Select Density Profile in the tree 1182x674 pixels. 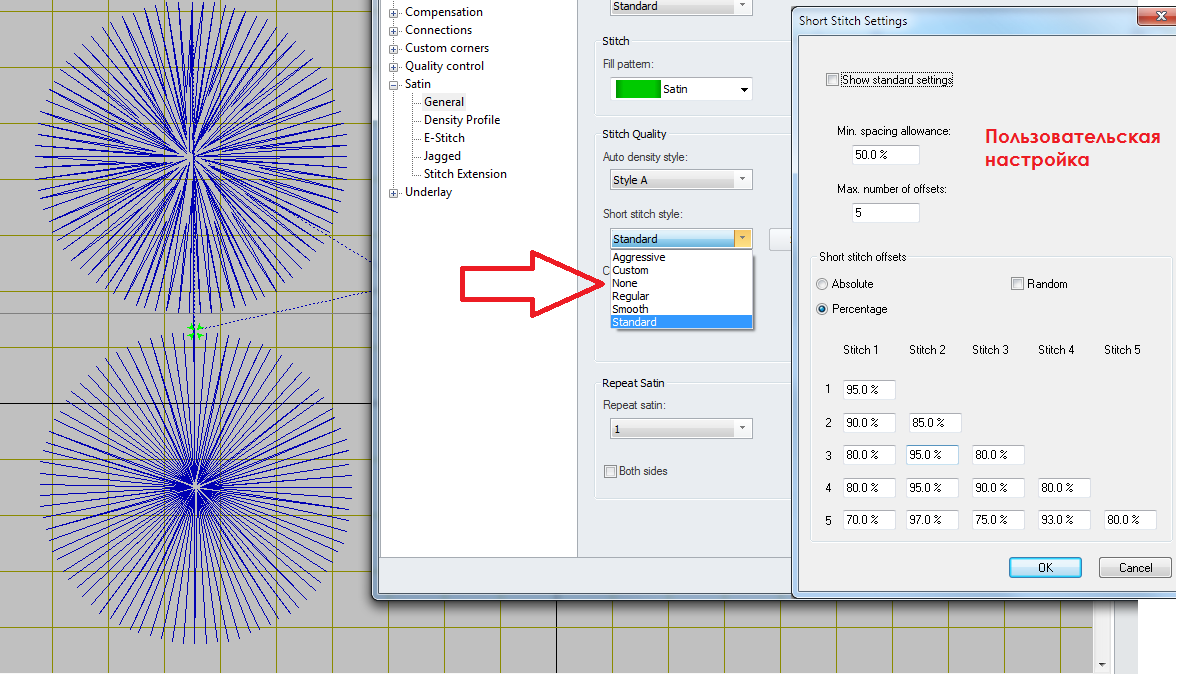(x=461, y=120)
